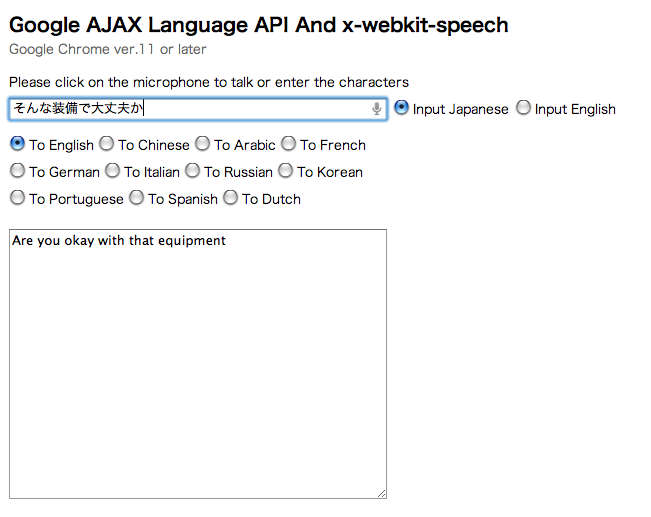Select the Input English radio button

523,108
